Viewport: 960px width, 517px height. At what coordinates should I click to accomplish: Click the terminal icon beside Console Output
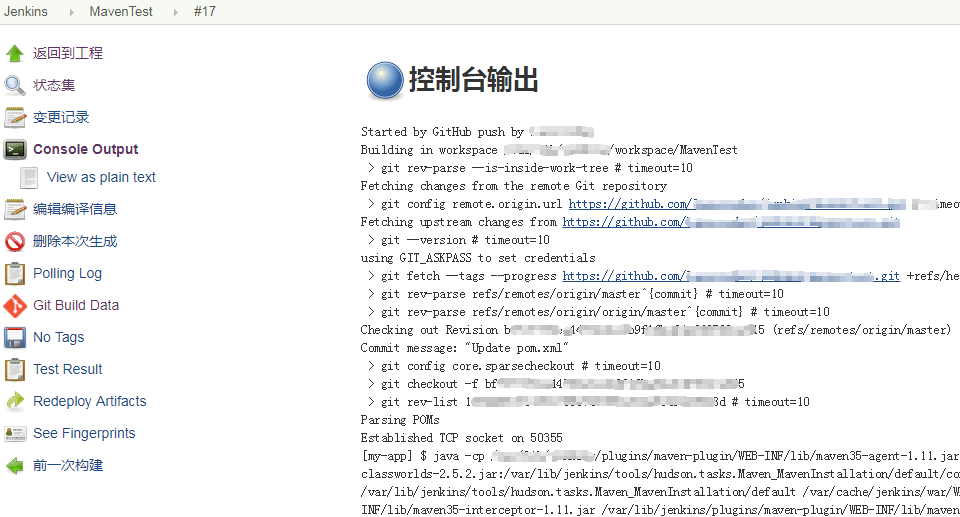[x=15, y=149]
